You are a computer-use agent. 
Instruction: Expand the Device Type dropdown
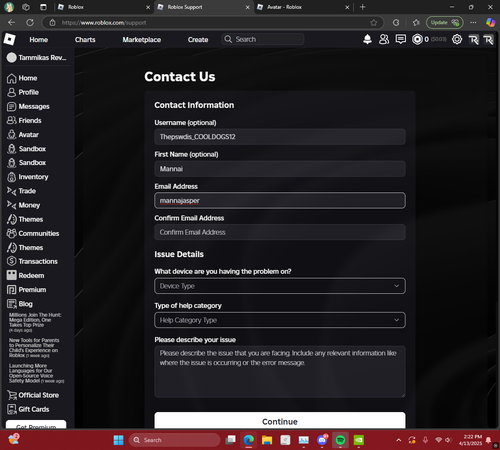[280, 286]
